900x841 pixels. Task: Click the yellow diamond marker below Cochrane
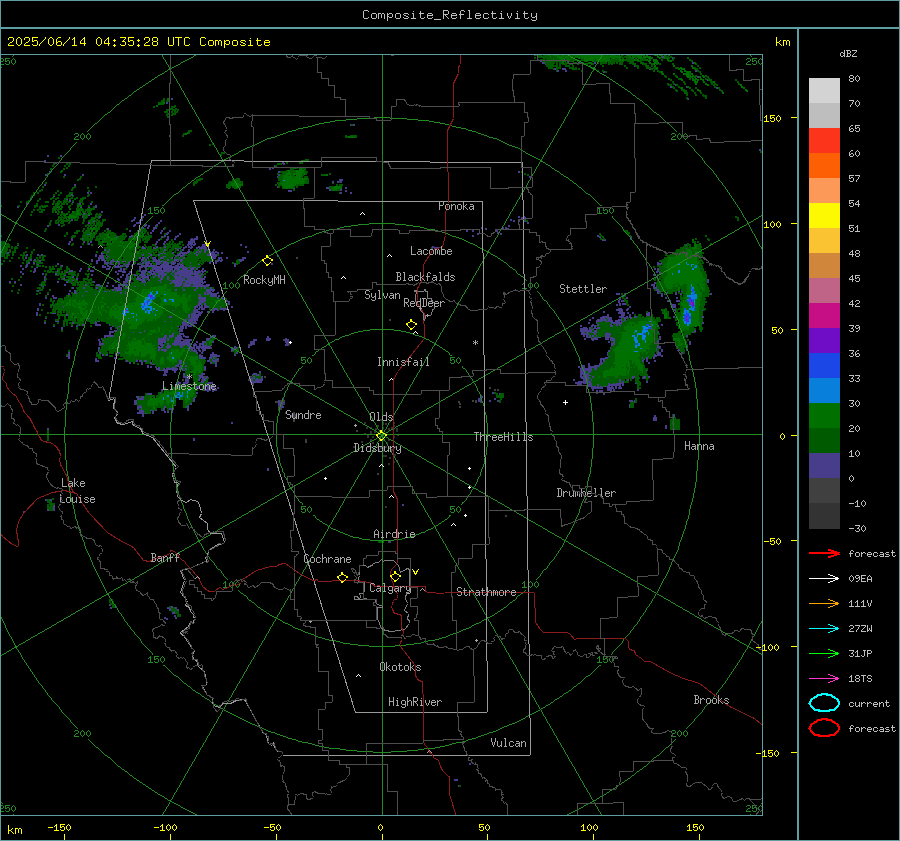coord(343,577)
